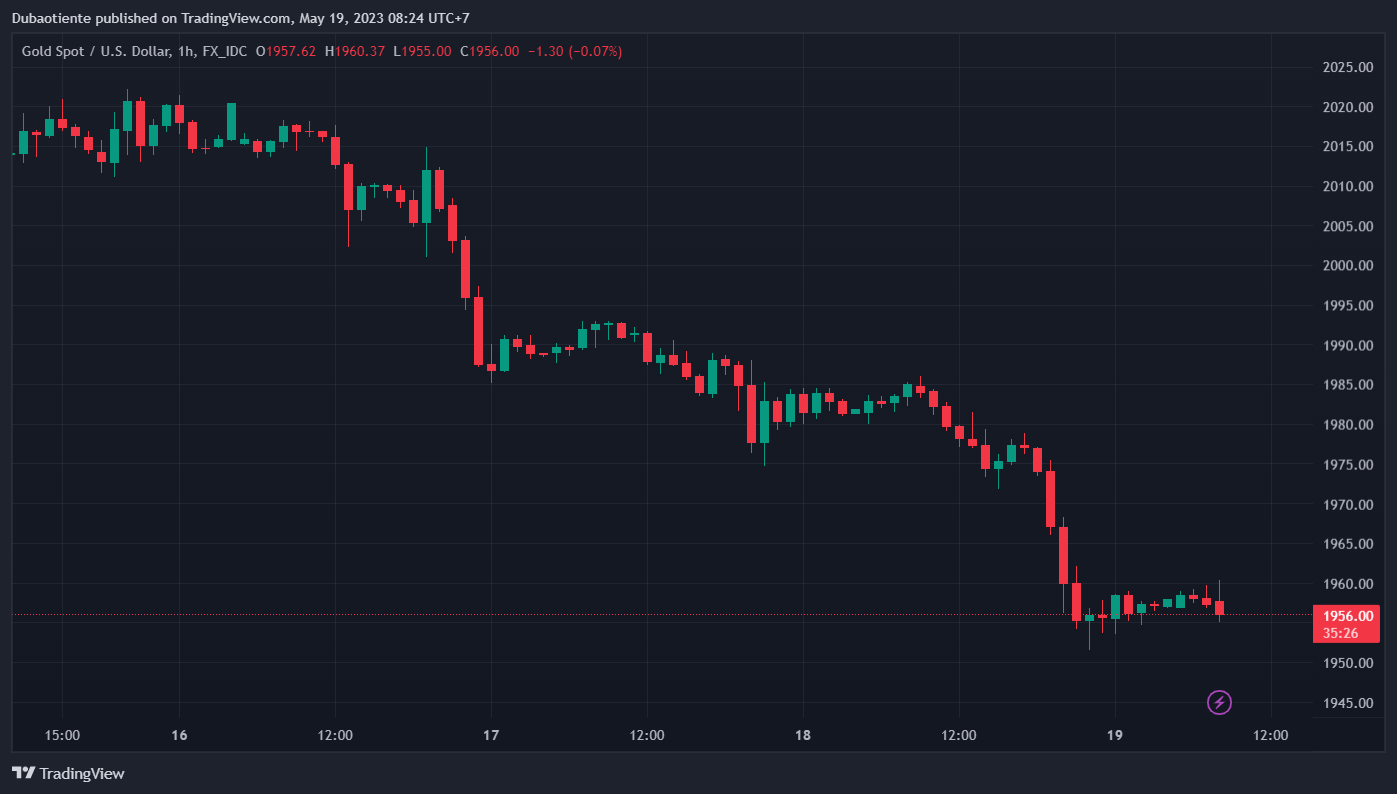
Task: Click the red 1956.00 current price label
Action: (x=1346, y=616)
